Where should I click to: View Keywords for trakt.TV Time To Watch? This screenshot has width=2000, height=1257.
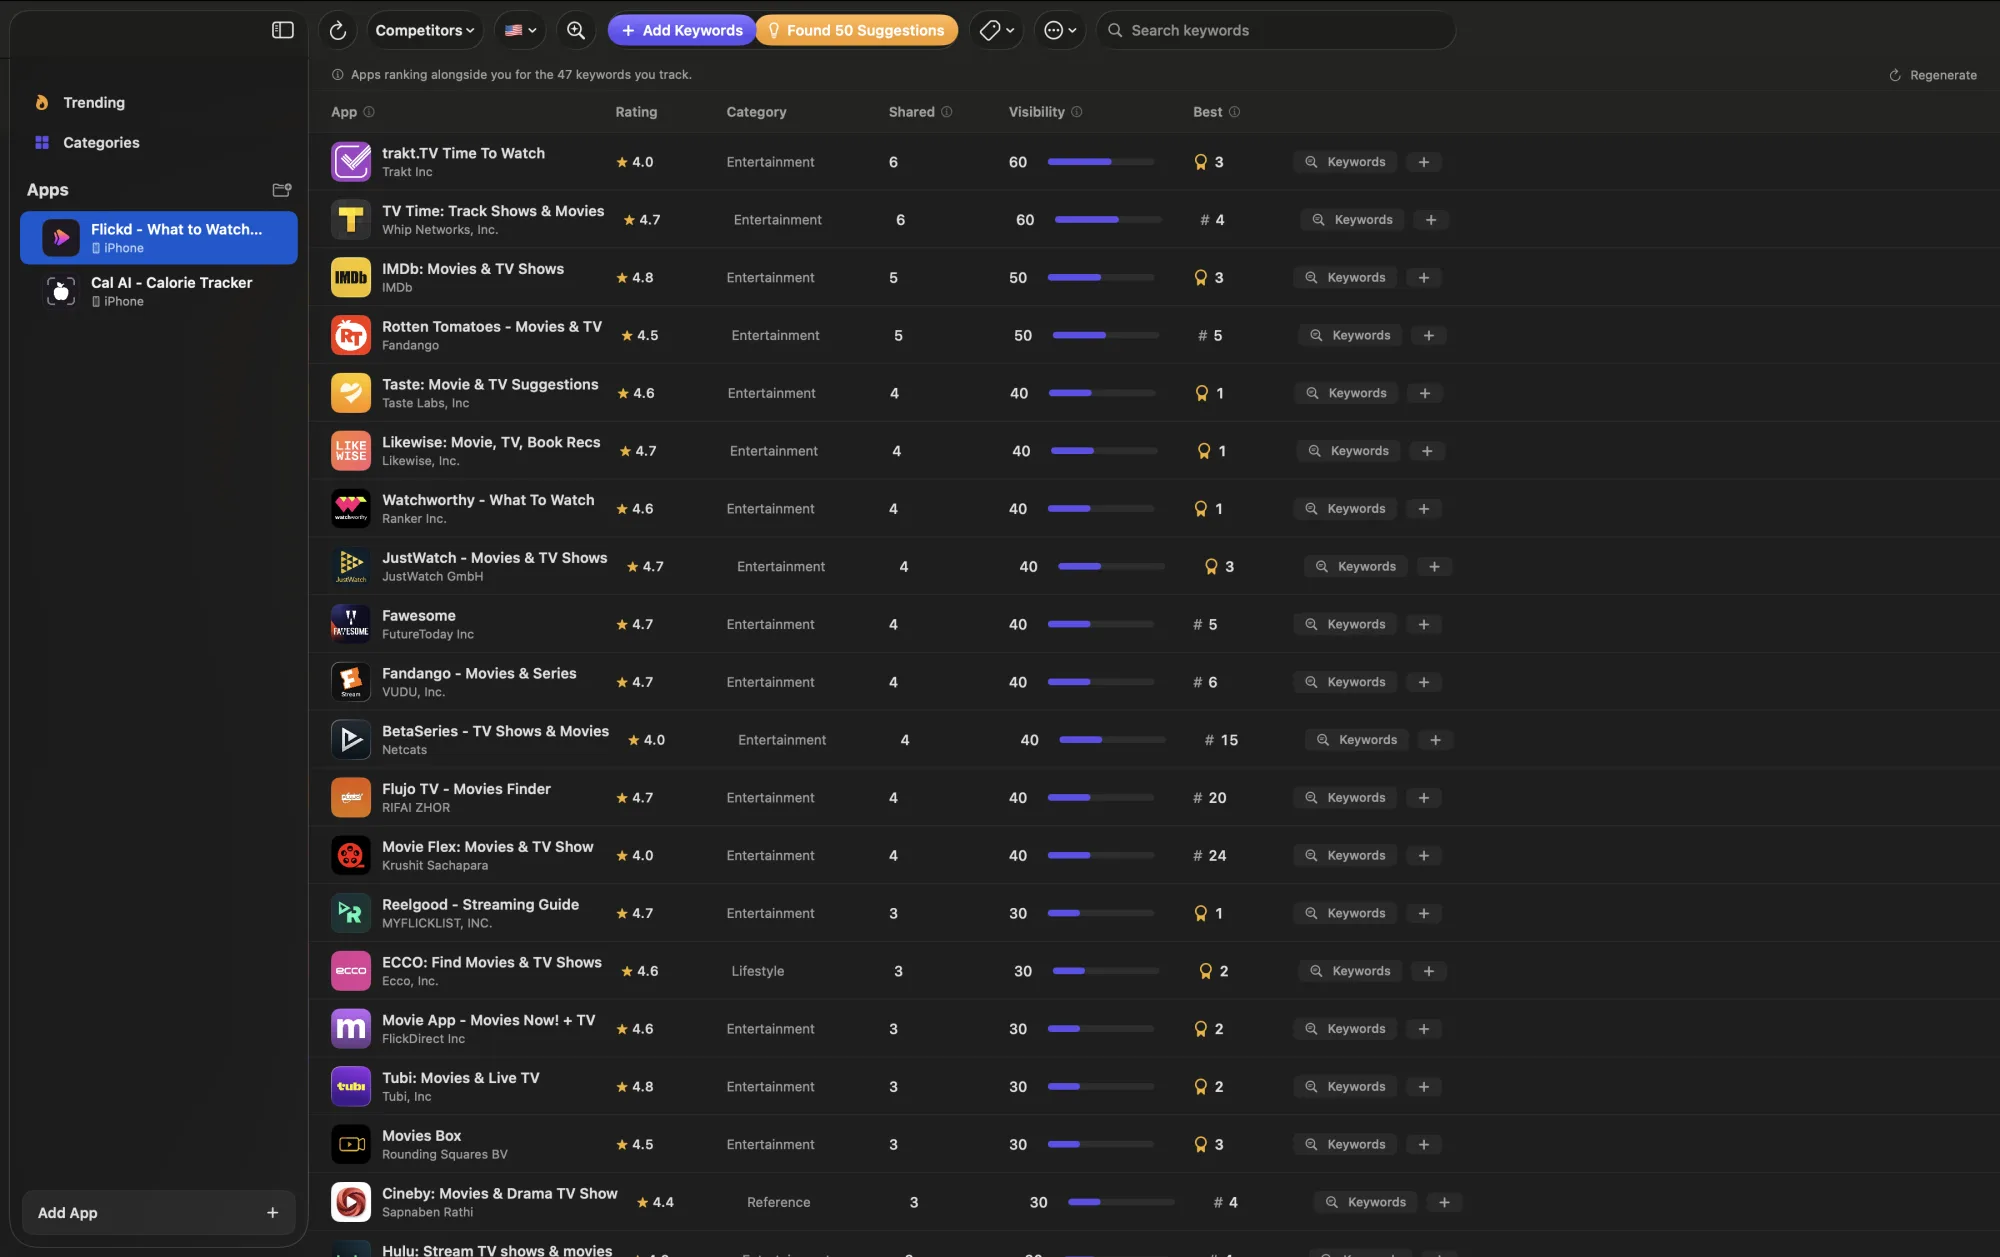(x=1345, y=162)
